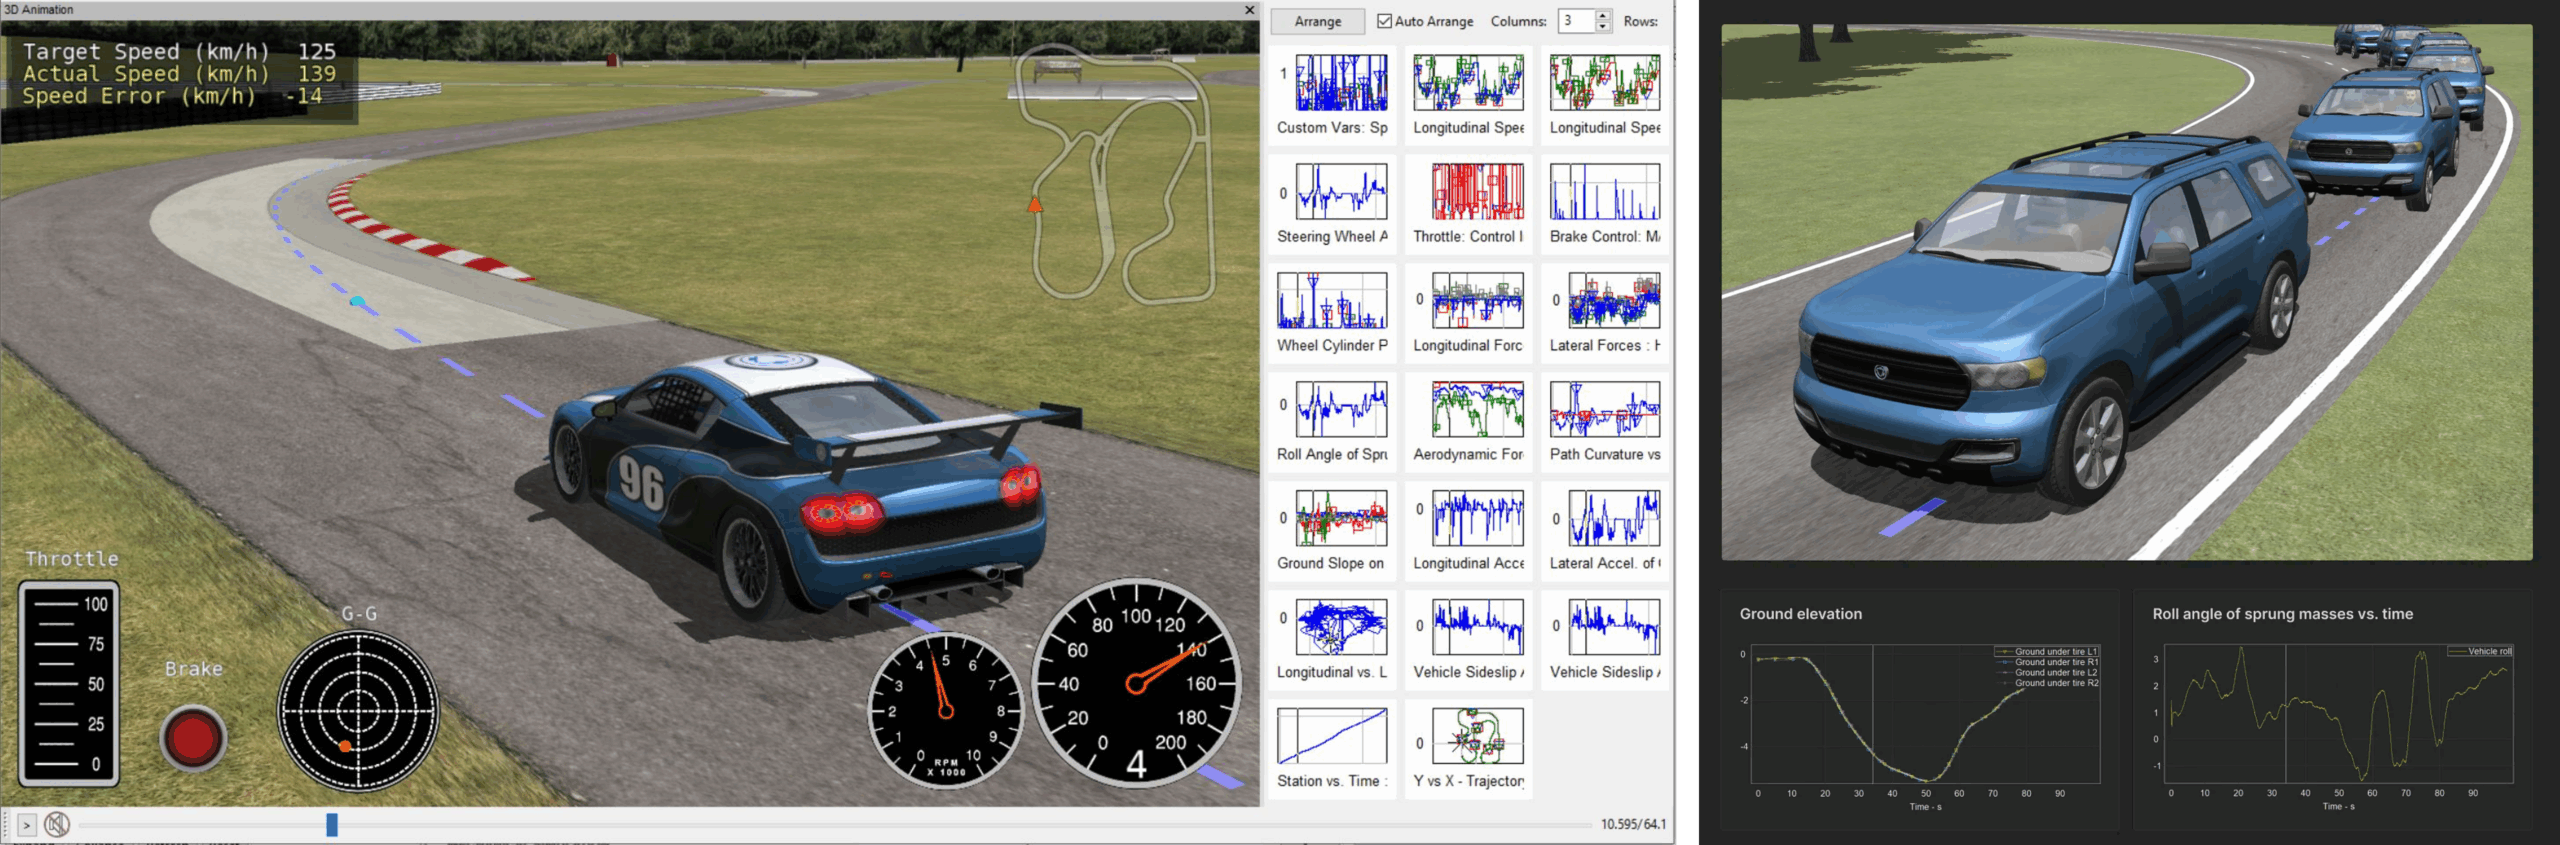Decrease the Columns value with down arrow
Screen dimensions: 2560x845
[x=1603, y=27]
